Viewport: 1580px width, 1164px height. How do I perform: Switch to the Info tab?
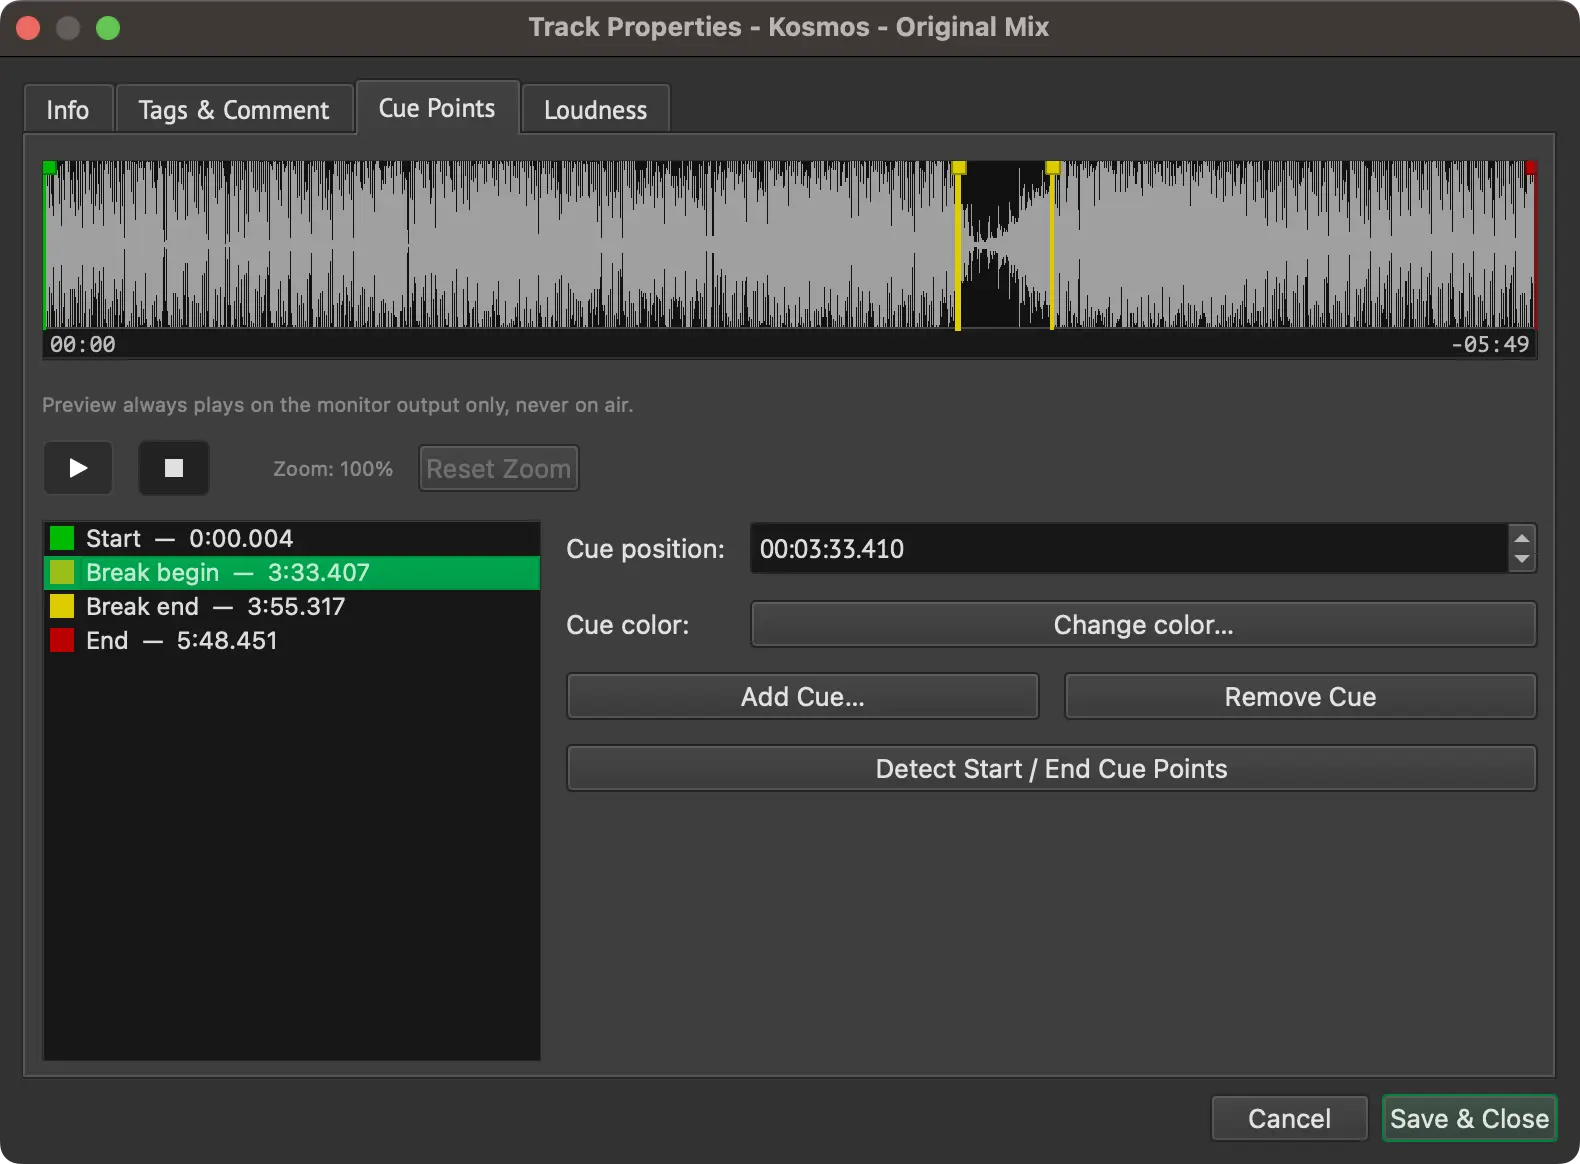pyautogui.click(x=68, y=109)
